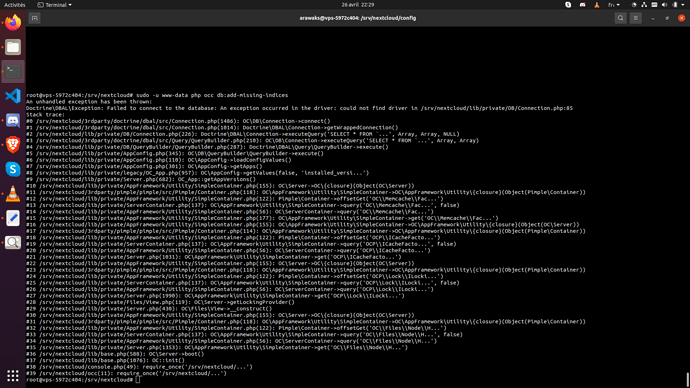Open Skype from the dock
The image size is (690, 388).
pyautogui.click(x=13, y=169)
